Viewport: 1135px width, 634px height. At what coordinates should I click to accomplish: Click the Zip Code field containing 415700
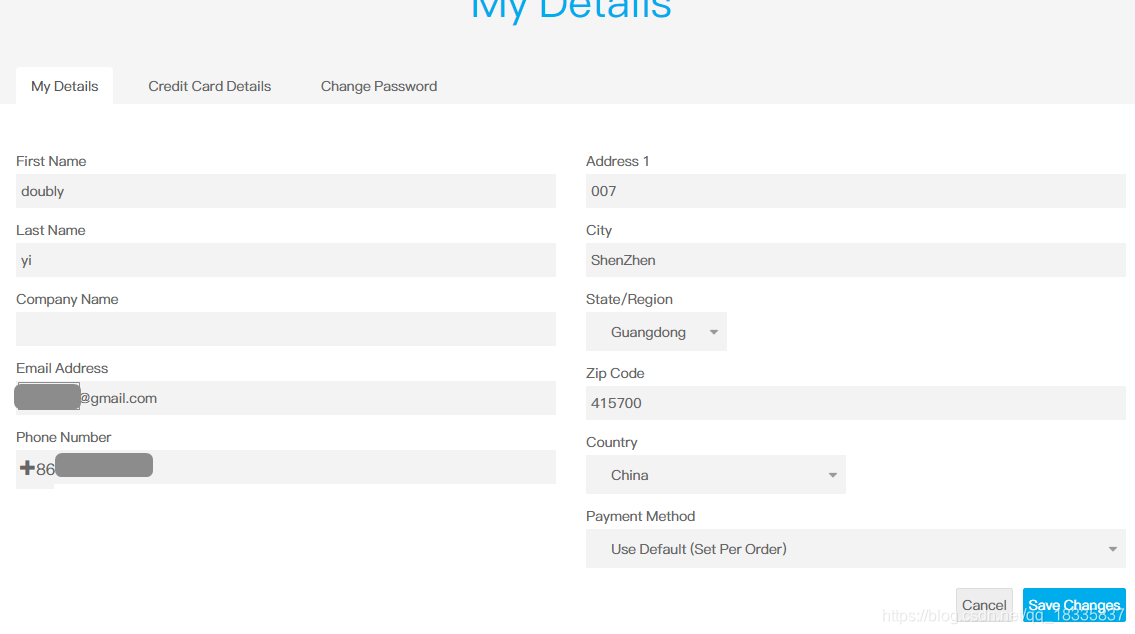pyautogui.click(x=856, y=402)
